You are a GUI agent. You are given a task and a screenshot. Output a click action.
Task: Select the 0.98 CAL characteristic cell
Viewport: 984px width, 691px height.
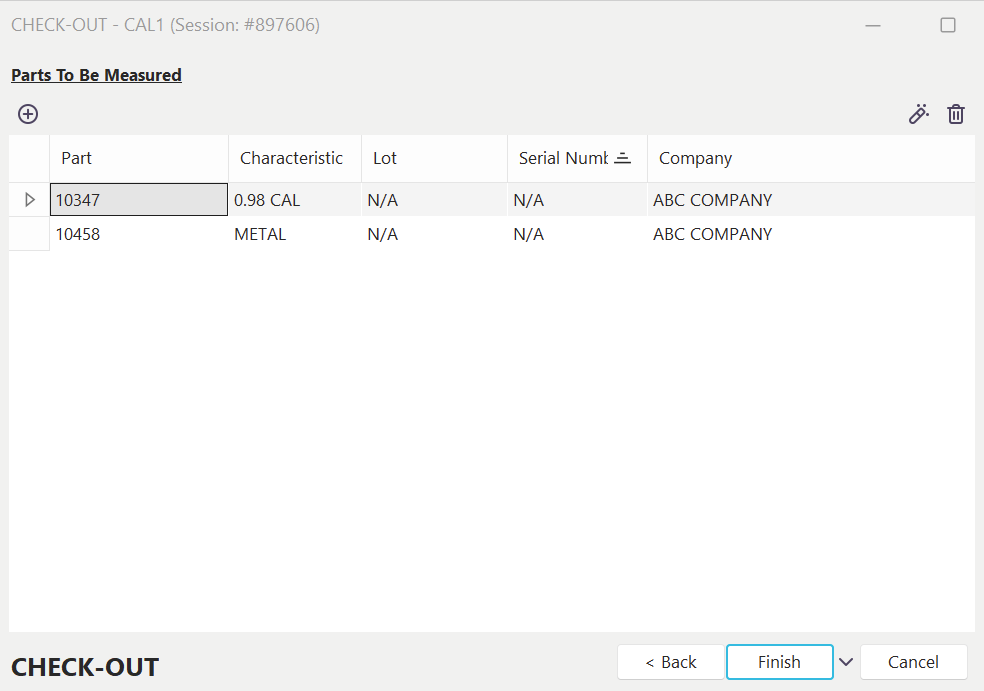pos(294,200)
